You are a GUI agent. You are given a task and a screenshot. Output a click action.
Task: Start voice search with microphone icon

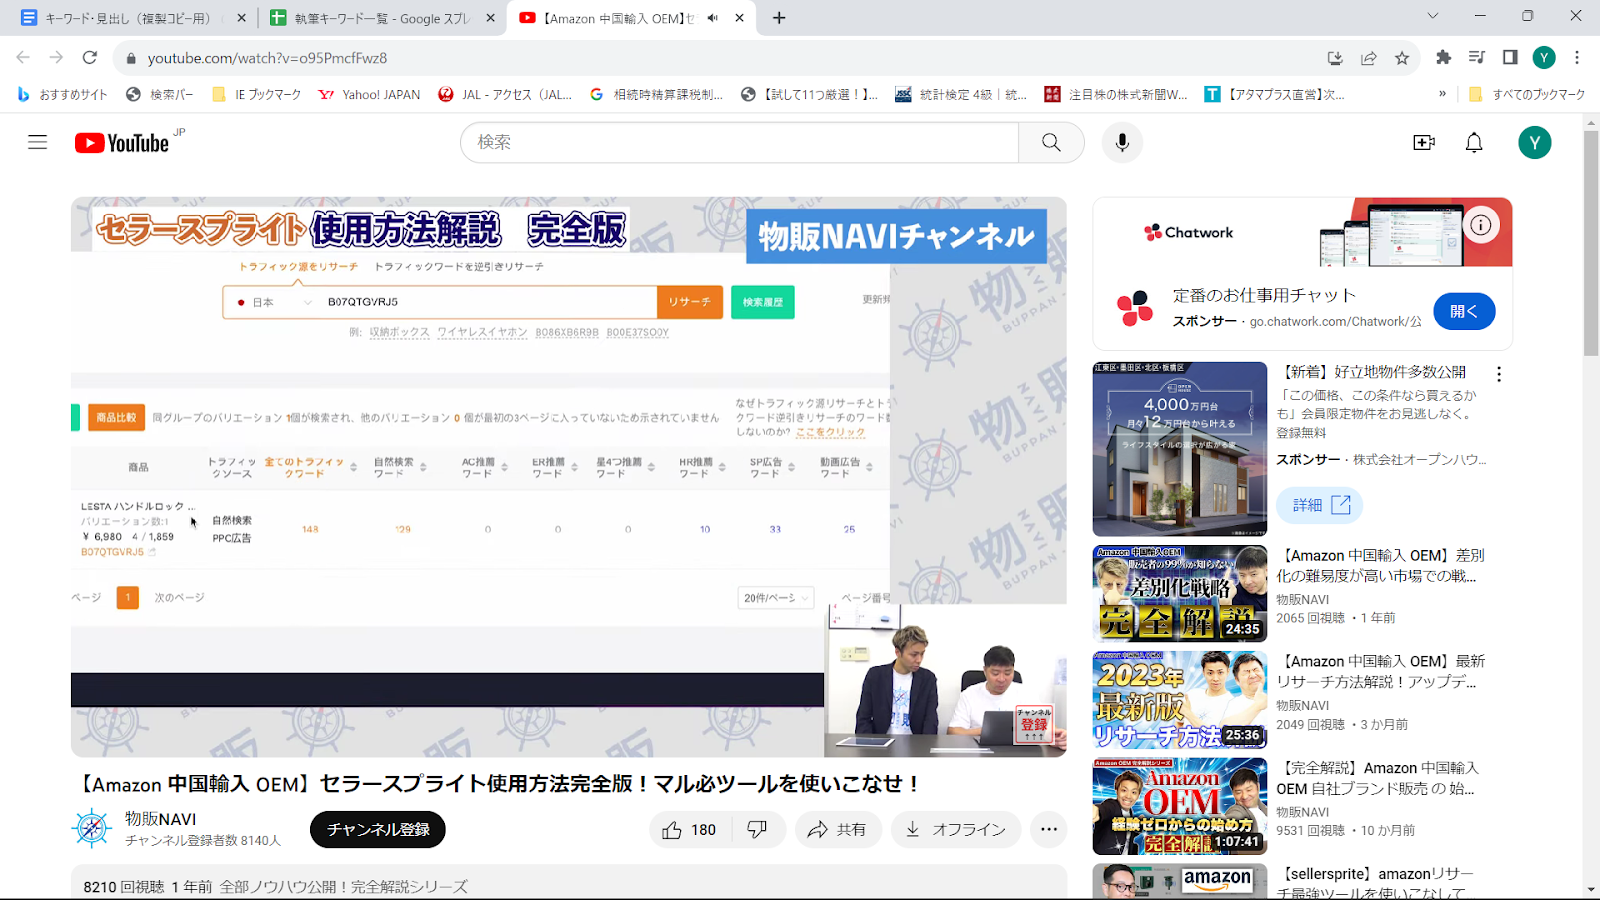coord(1122,142)
